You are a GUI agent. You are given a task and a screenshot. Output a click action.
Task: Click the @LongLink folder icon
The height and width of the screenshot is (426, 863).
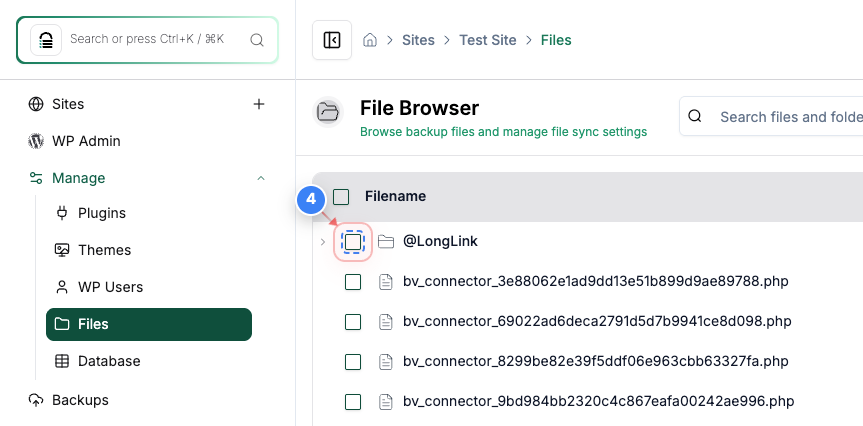[386, 242]
